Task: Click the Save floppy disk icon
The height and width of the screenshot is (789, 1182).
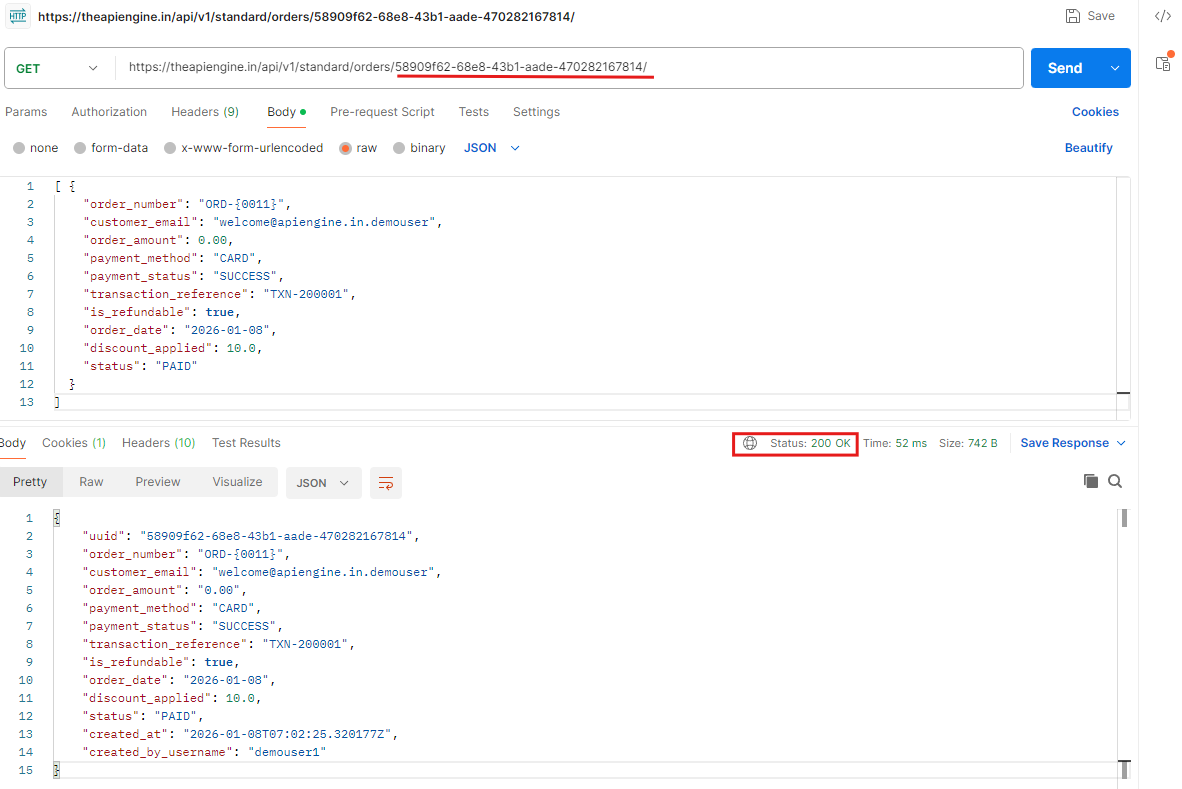Action: pyautogui.click(x=1073, y=16)
